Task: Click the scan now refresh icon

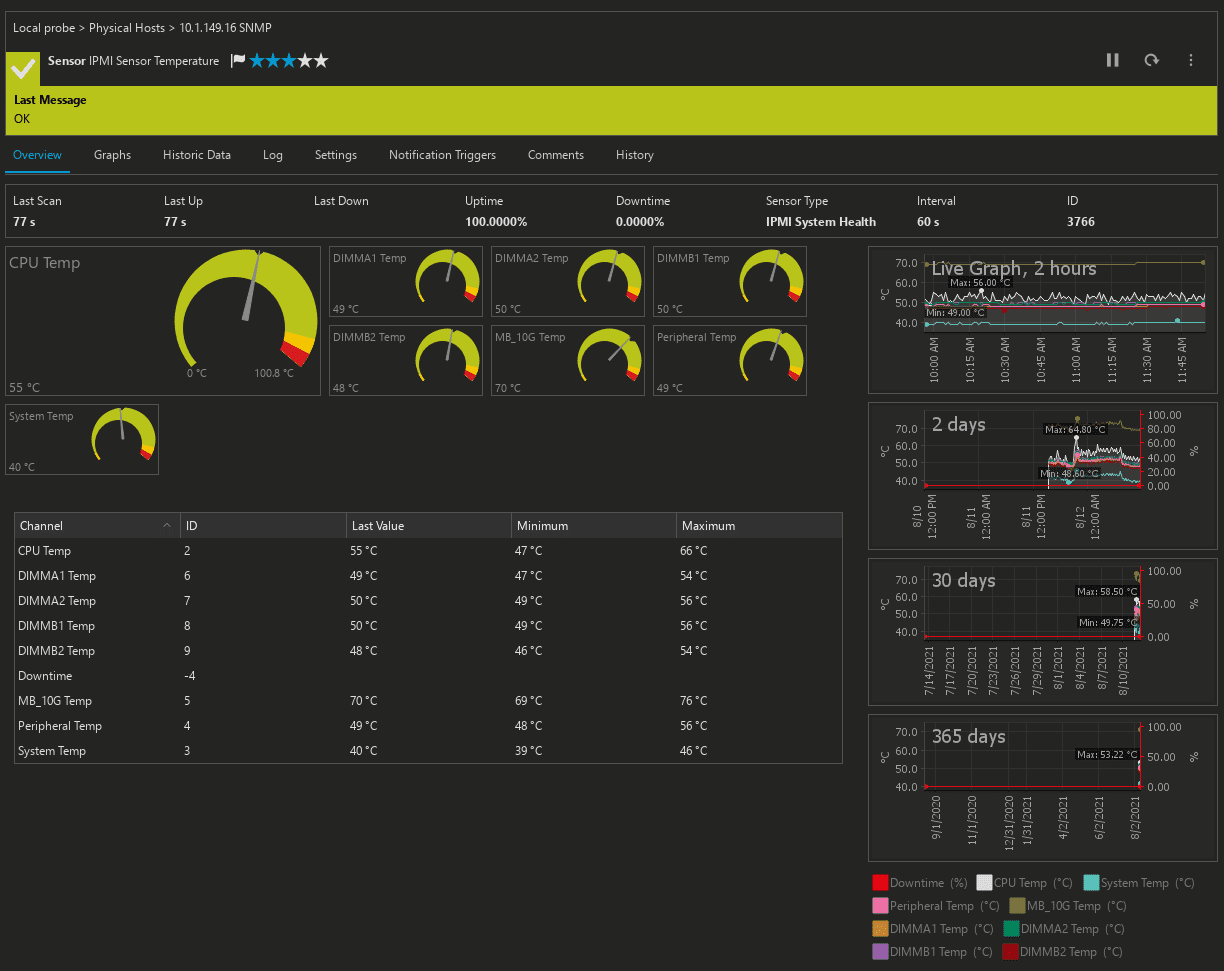Action: click(1151, 60)
